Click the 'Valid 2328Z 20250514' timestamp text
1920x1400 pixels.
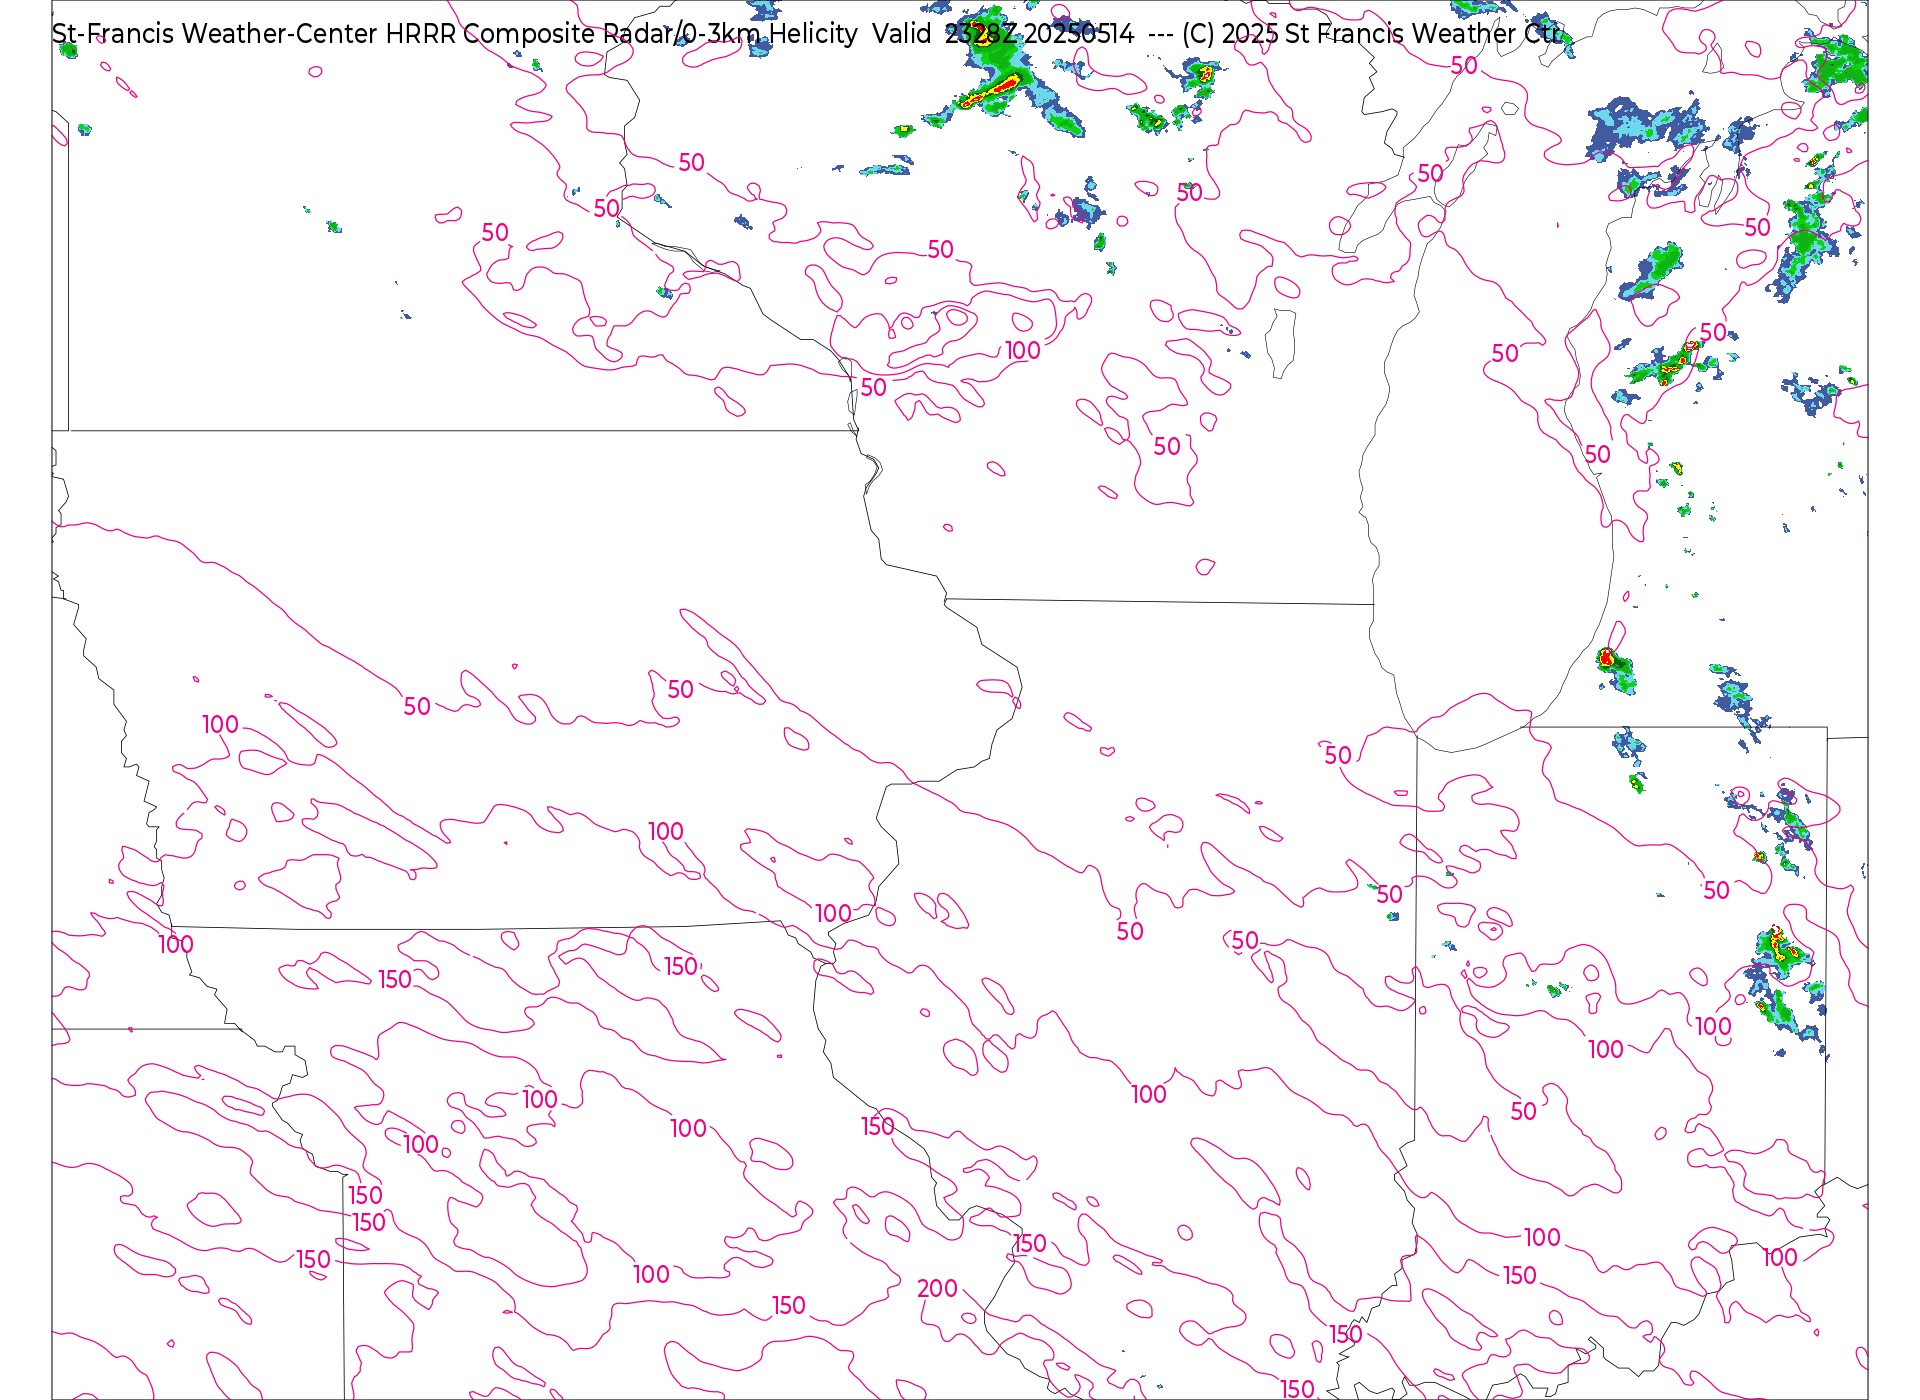pos(1003,34)
